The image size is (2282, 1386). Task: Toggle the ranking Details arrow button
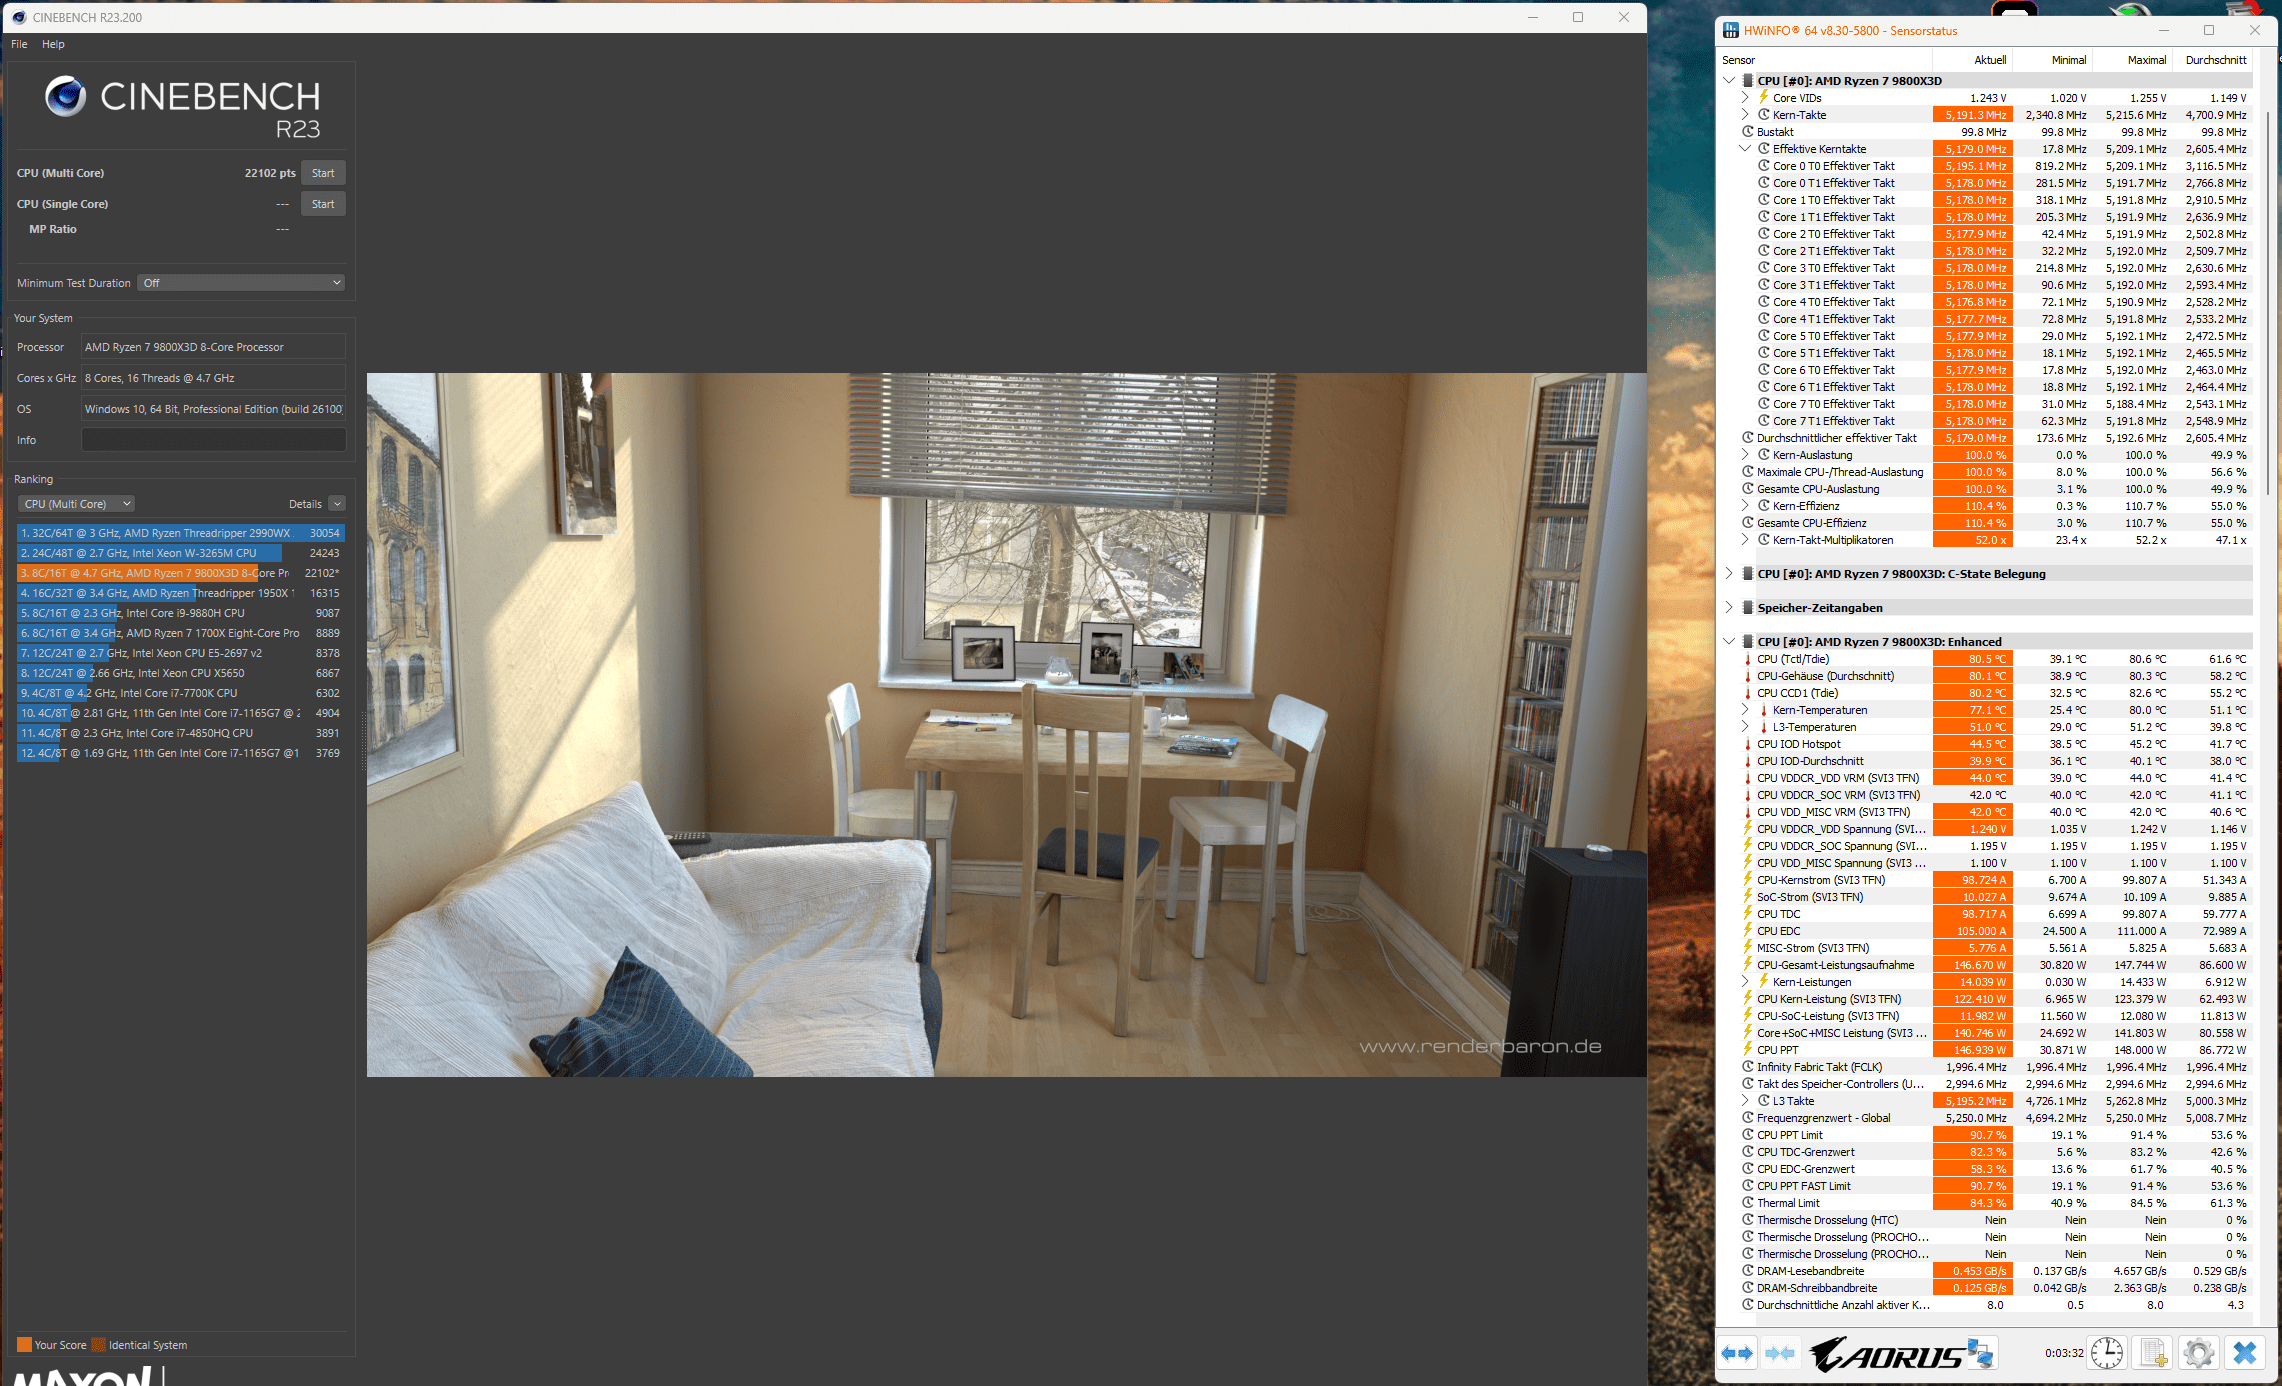(337, 504)
